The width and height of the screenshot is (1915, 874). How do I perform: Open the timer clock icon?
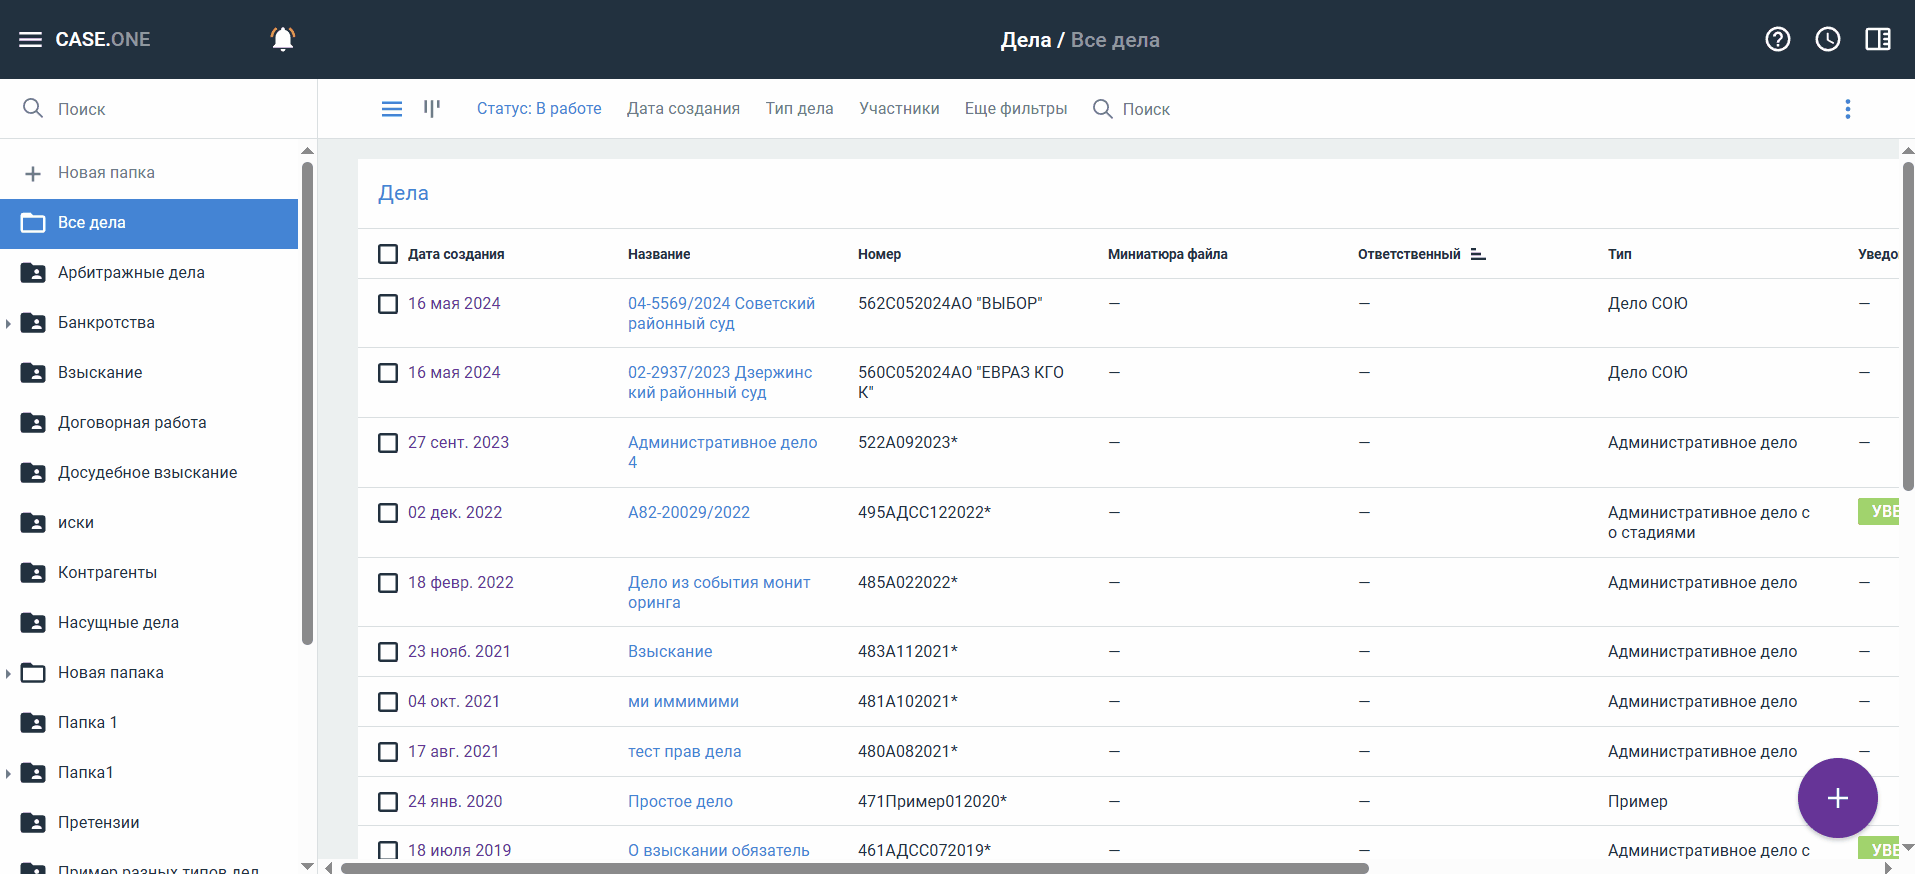(x=1827, y=39)
